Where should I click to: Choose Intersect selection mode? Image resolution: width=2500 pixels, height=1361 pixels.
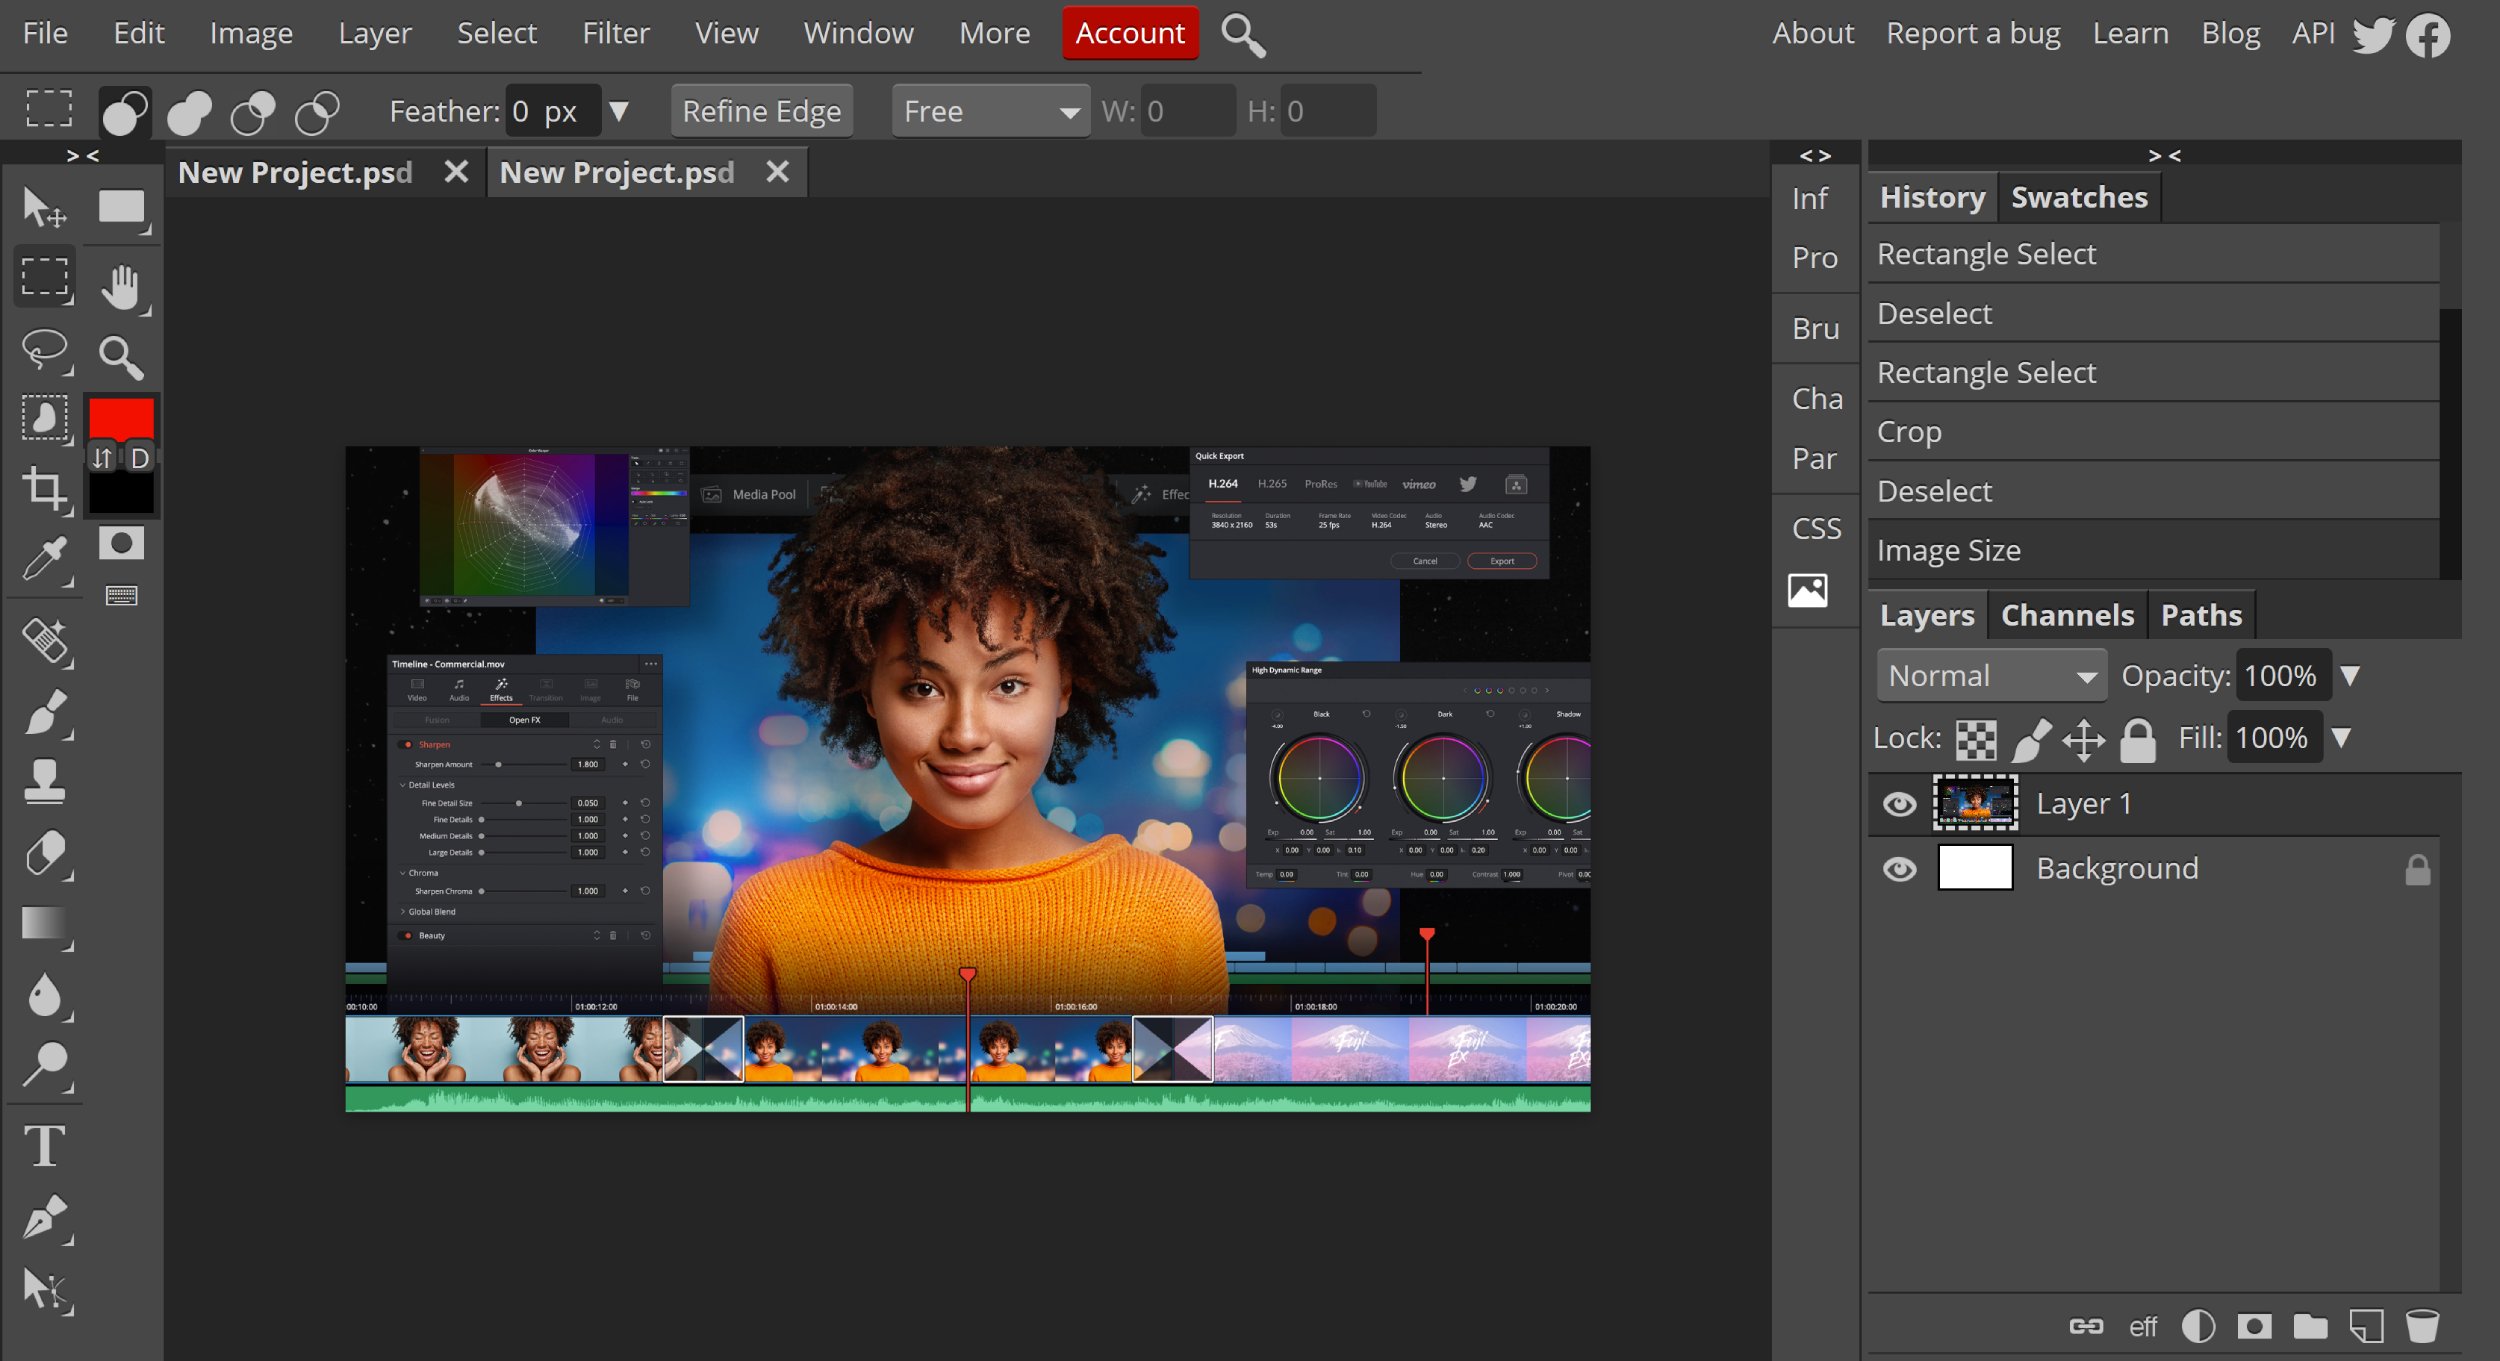coord(317,112)
